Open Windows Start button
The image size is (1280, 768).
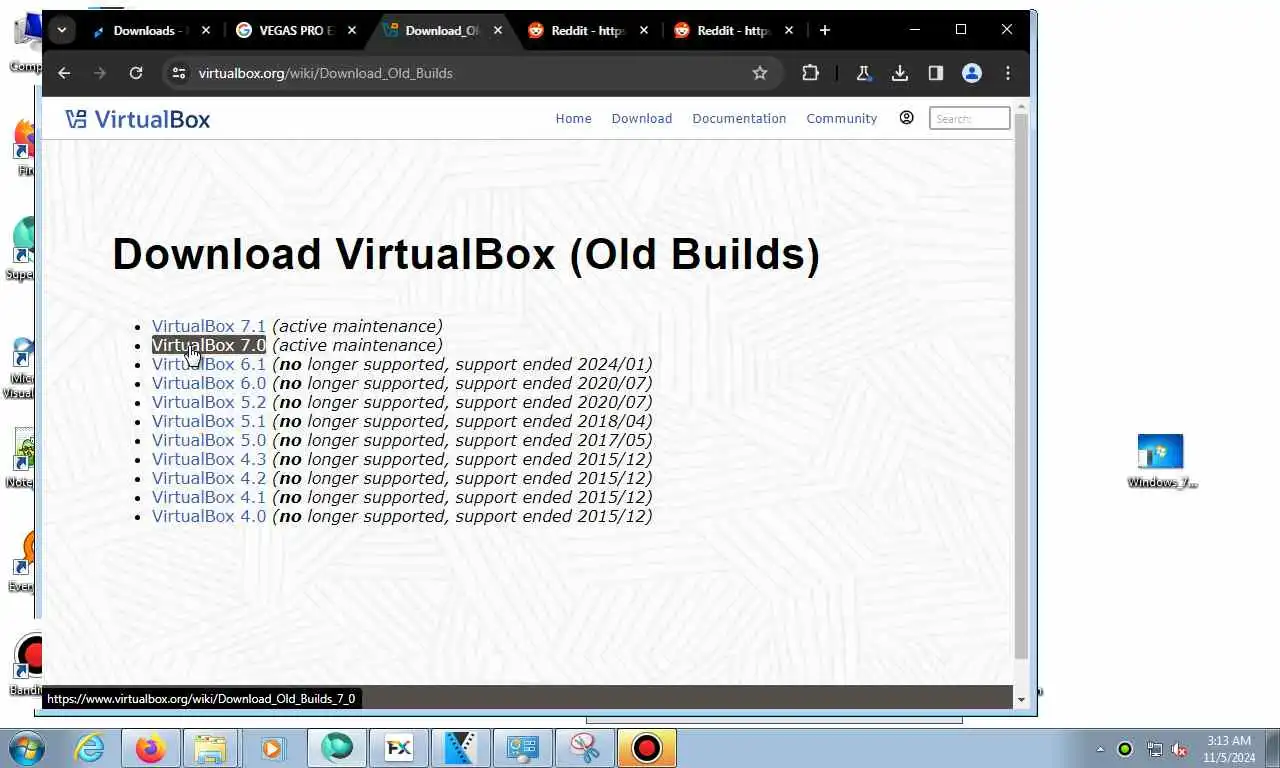27,747
